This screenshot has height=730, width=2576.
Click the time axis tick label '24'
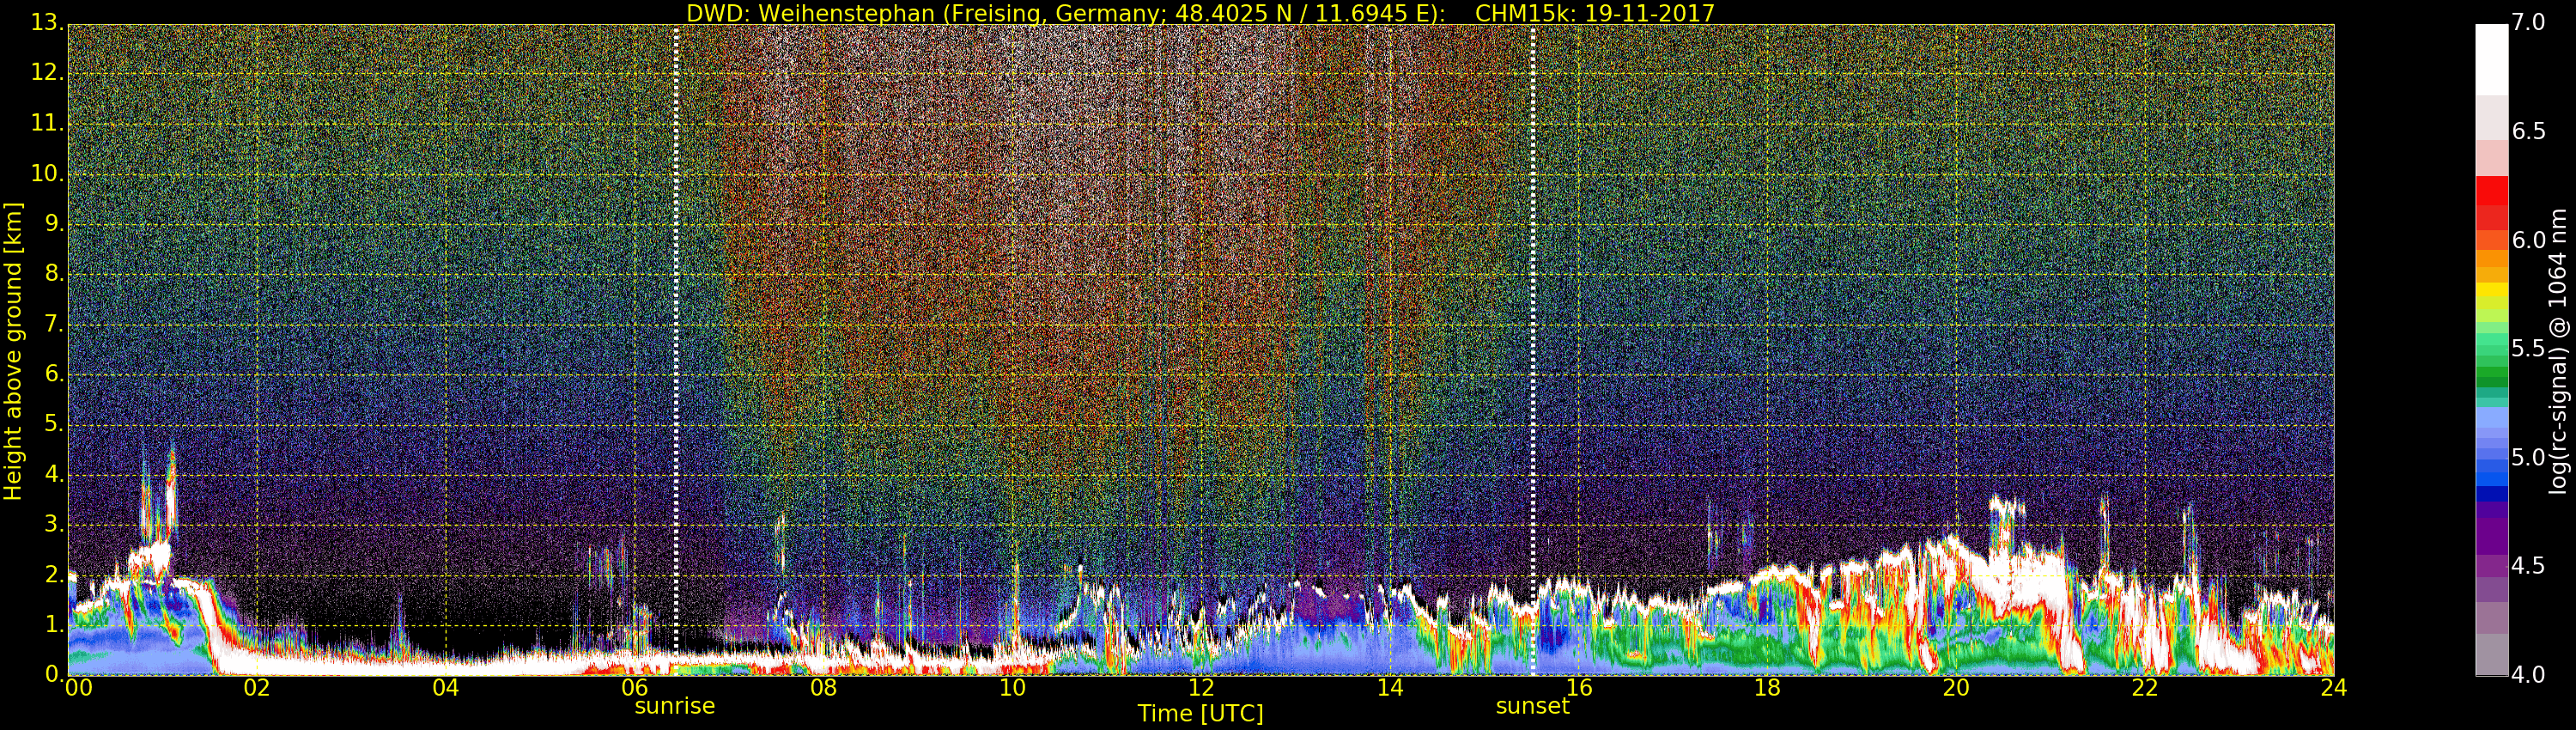(x=2333, y=688)
